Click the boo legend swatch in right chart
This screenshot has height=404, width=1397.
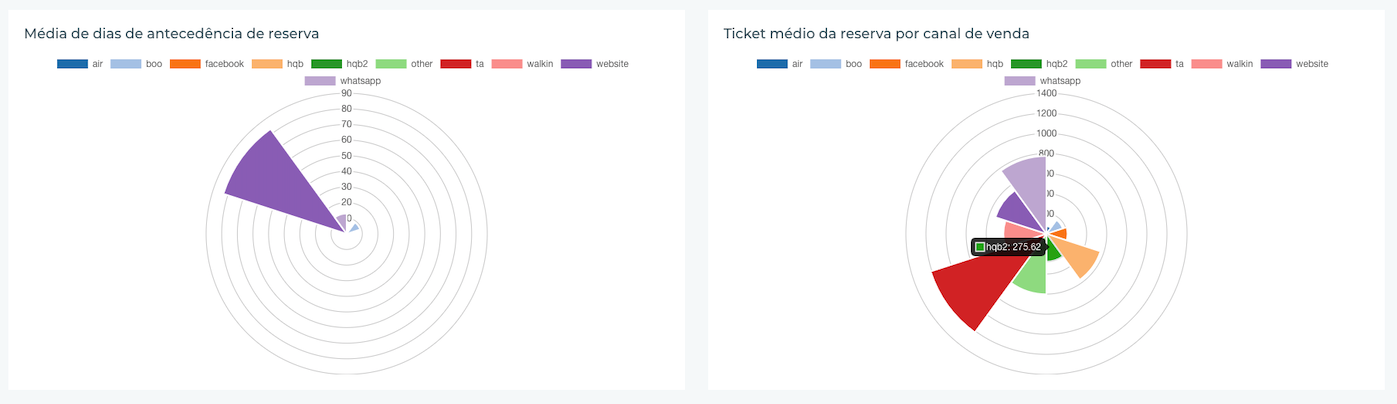[825, 64]
